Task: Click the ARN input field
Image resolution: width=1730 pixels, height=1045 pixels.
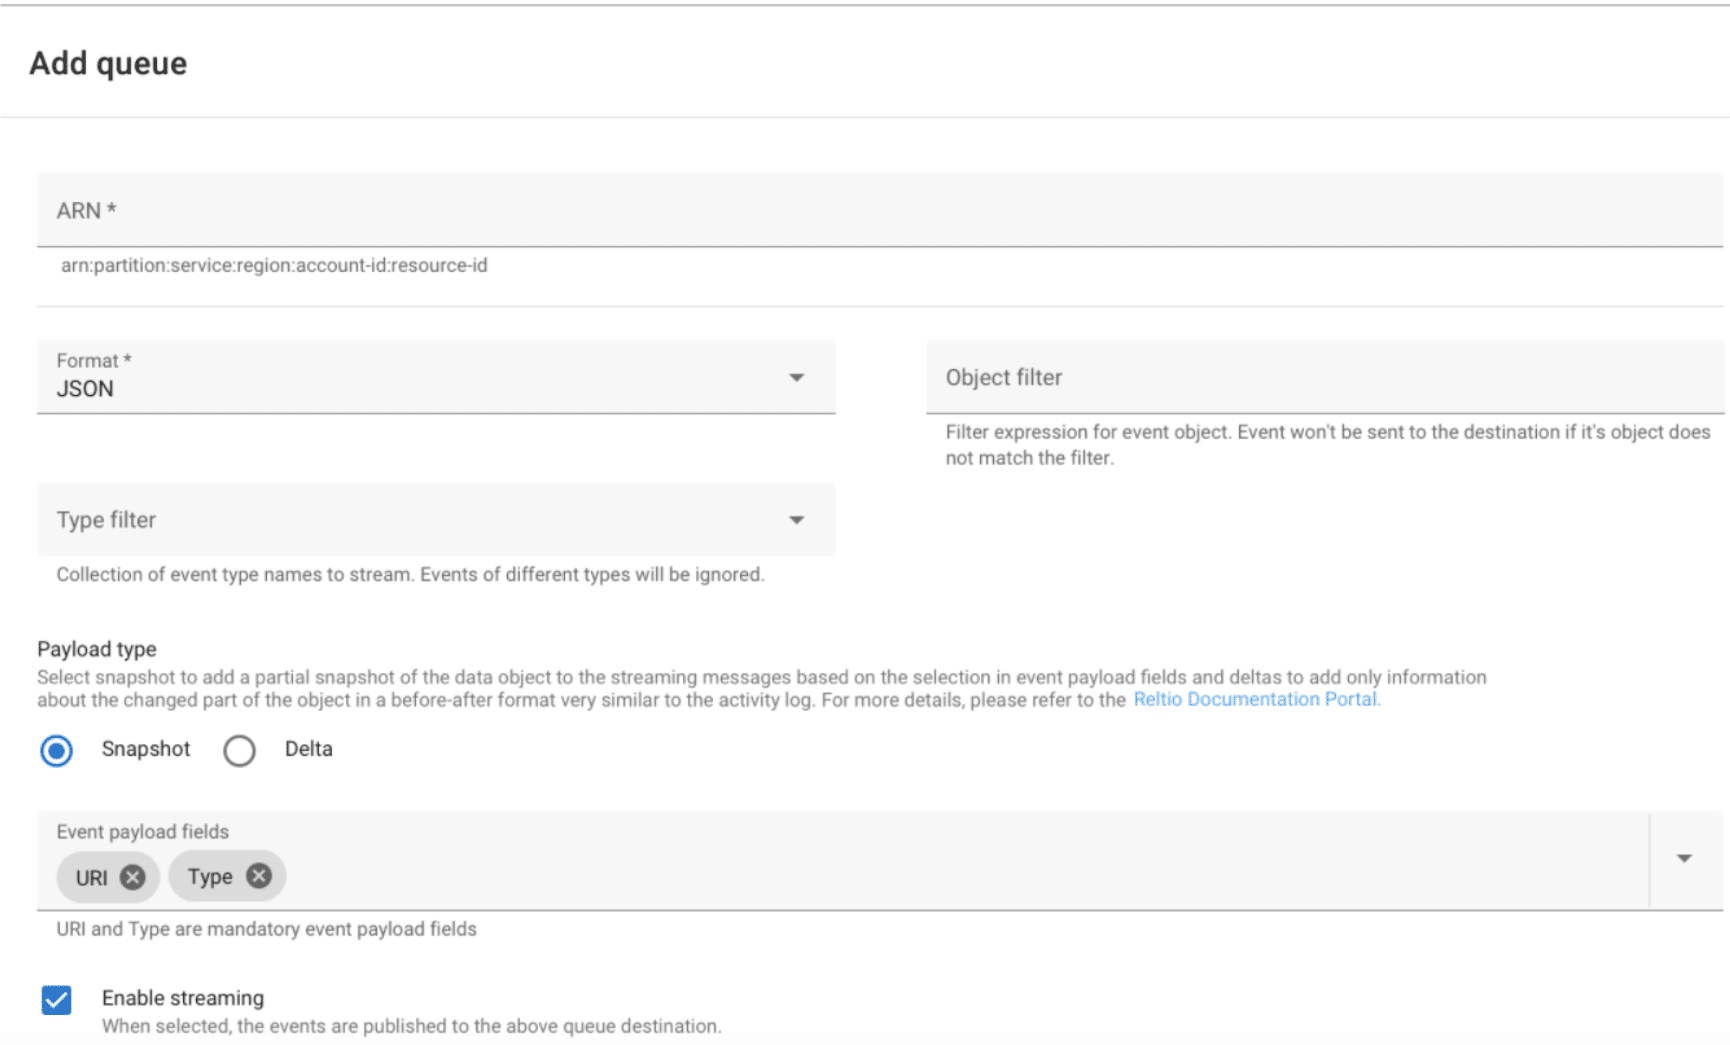Action: pyautogui.click(x=880, y=211)
